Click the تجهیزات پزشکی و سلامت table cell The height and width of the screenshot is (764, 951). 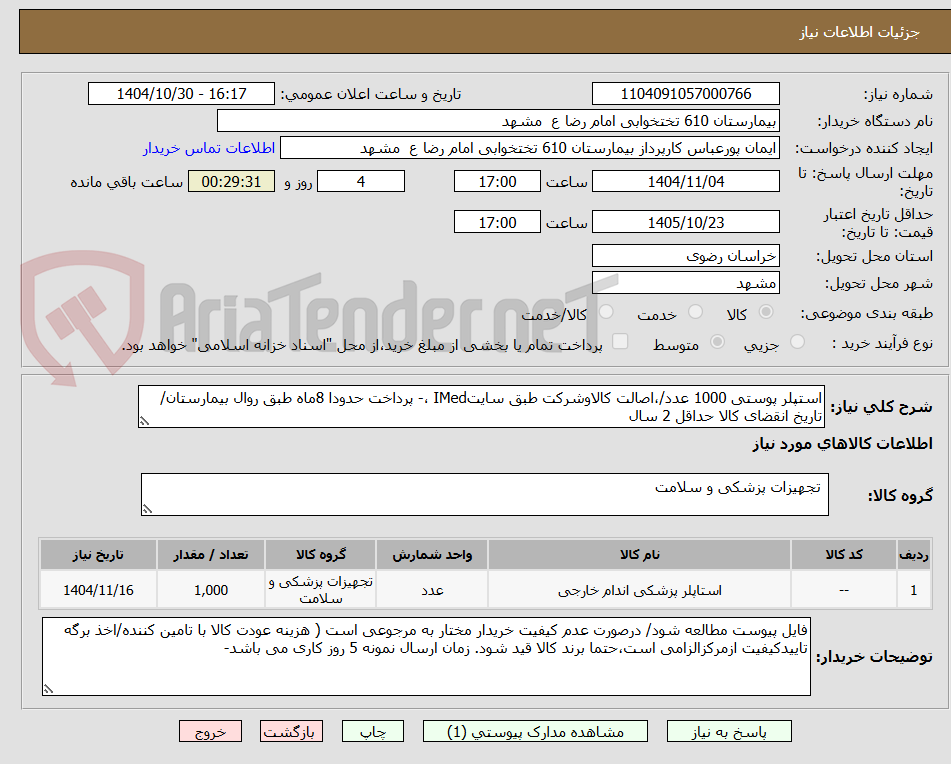320,590
